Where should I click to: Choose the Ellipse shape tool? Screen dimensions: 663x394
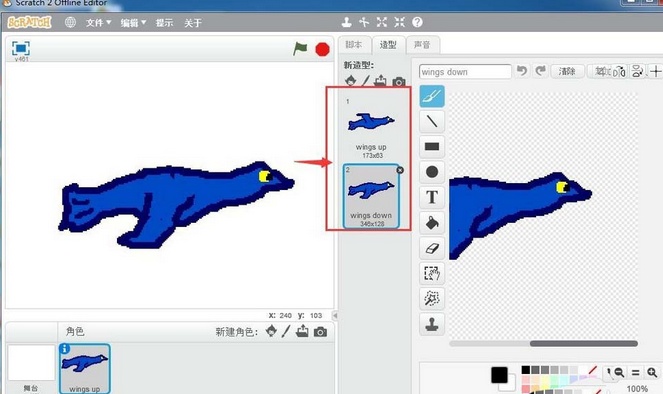point(432,172)
